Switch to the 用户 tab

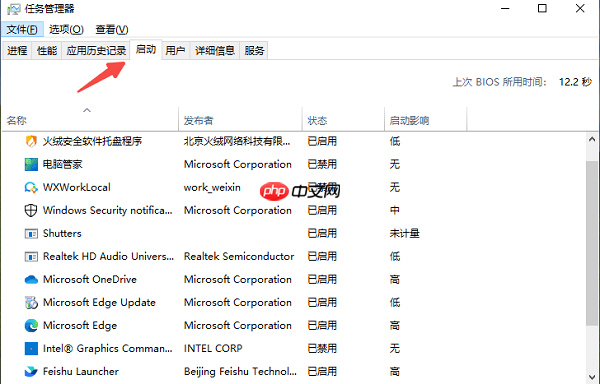tap(175, 50)
